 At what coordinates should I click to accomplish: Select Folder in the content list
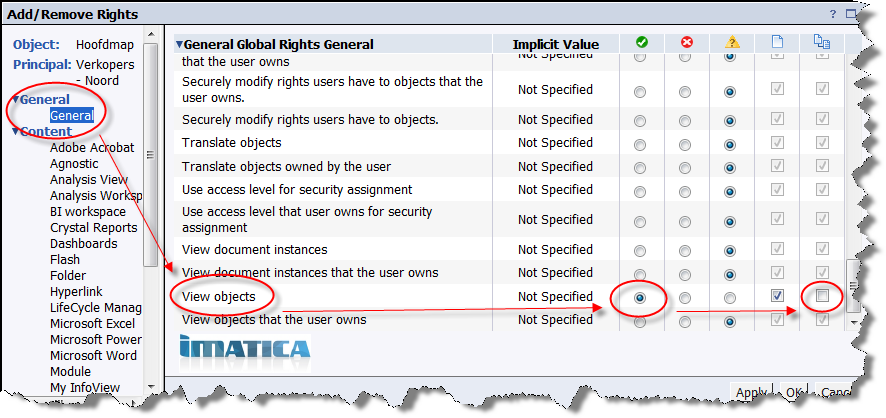pyautogui.click(x=68, y=276)
